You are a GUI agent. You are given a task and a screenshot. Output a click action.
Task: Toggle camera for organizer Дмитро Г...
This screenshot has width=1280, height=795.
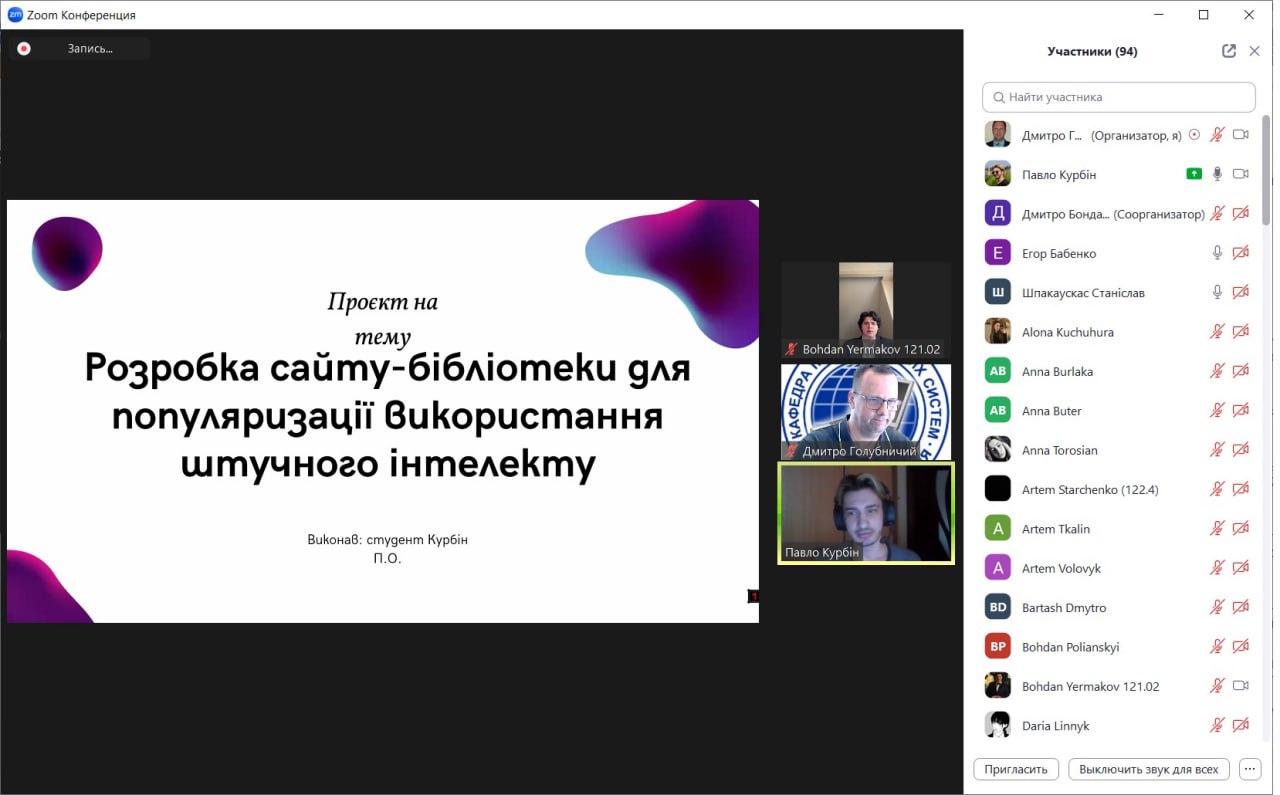pyautogui.click(x=1241, y=135)
